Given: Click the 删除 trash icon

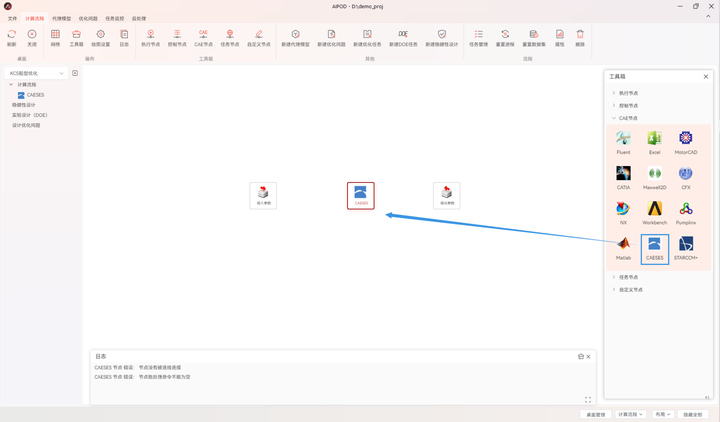Looking at the screenshot, I should tap(580, 34).
